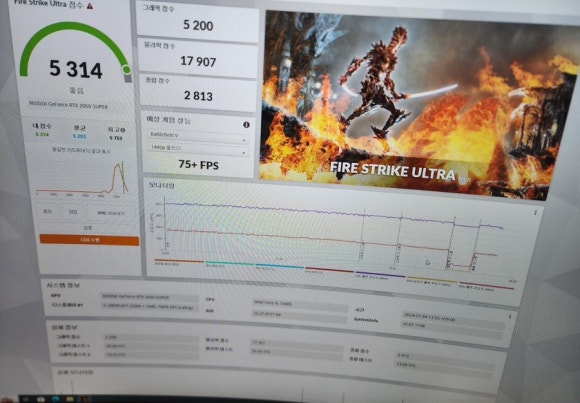Viewport: 580px width, 403px height.
Task: Open the info icon in estimated game performance
Action: [x=246, y=125]
